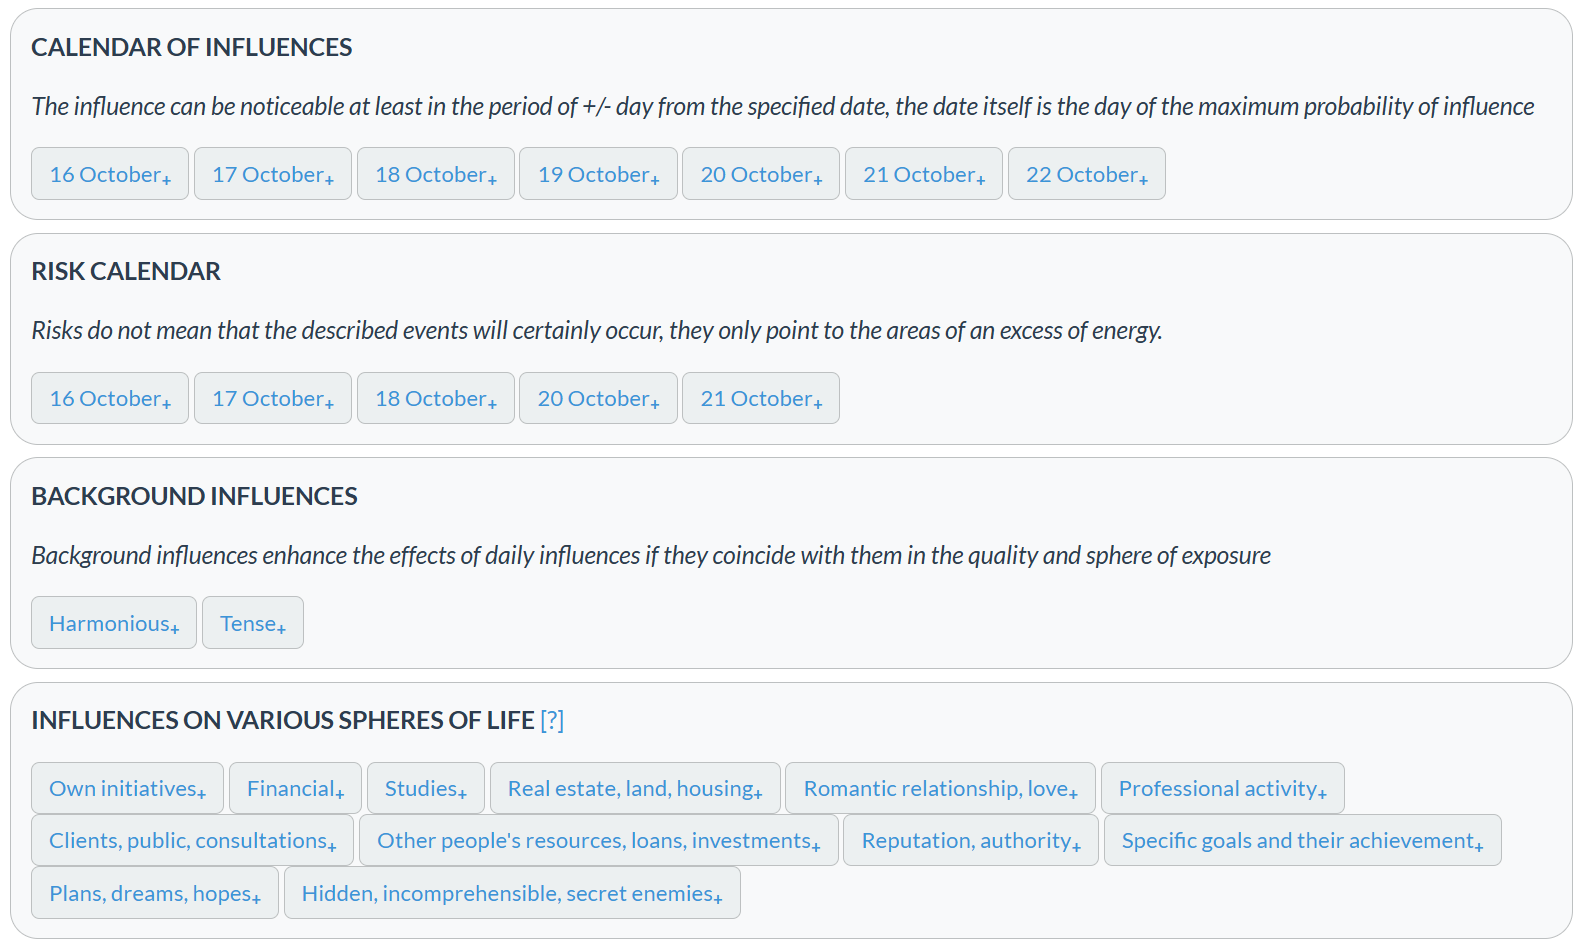Viewport: 1586px width, 950px height.
Task: Expand the Own initiatives sphere
Action: (127, 788)
